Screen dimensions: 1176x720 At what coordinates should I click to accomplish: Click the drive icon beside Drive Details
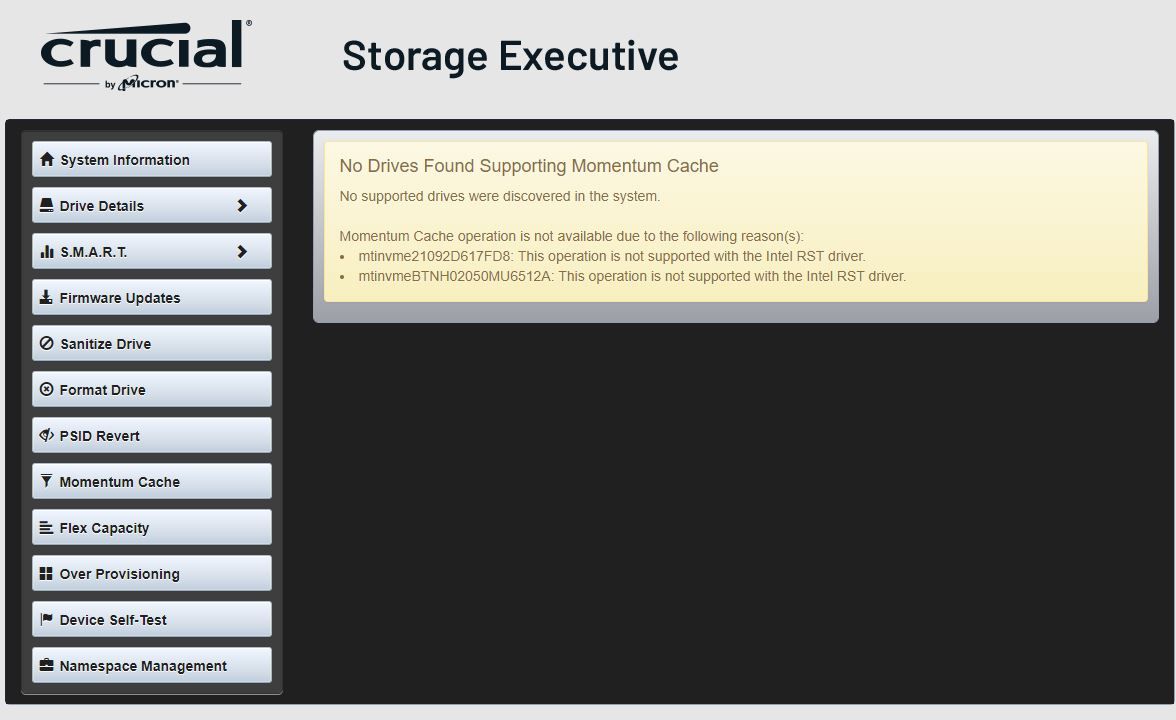(46, 206)
